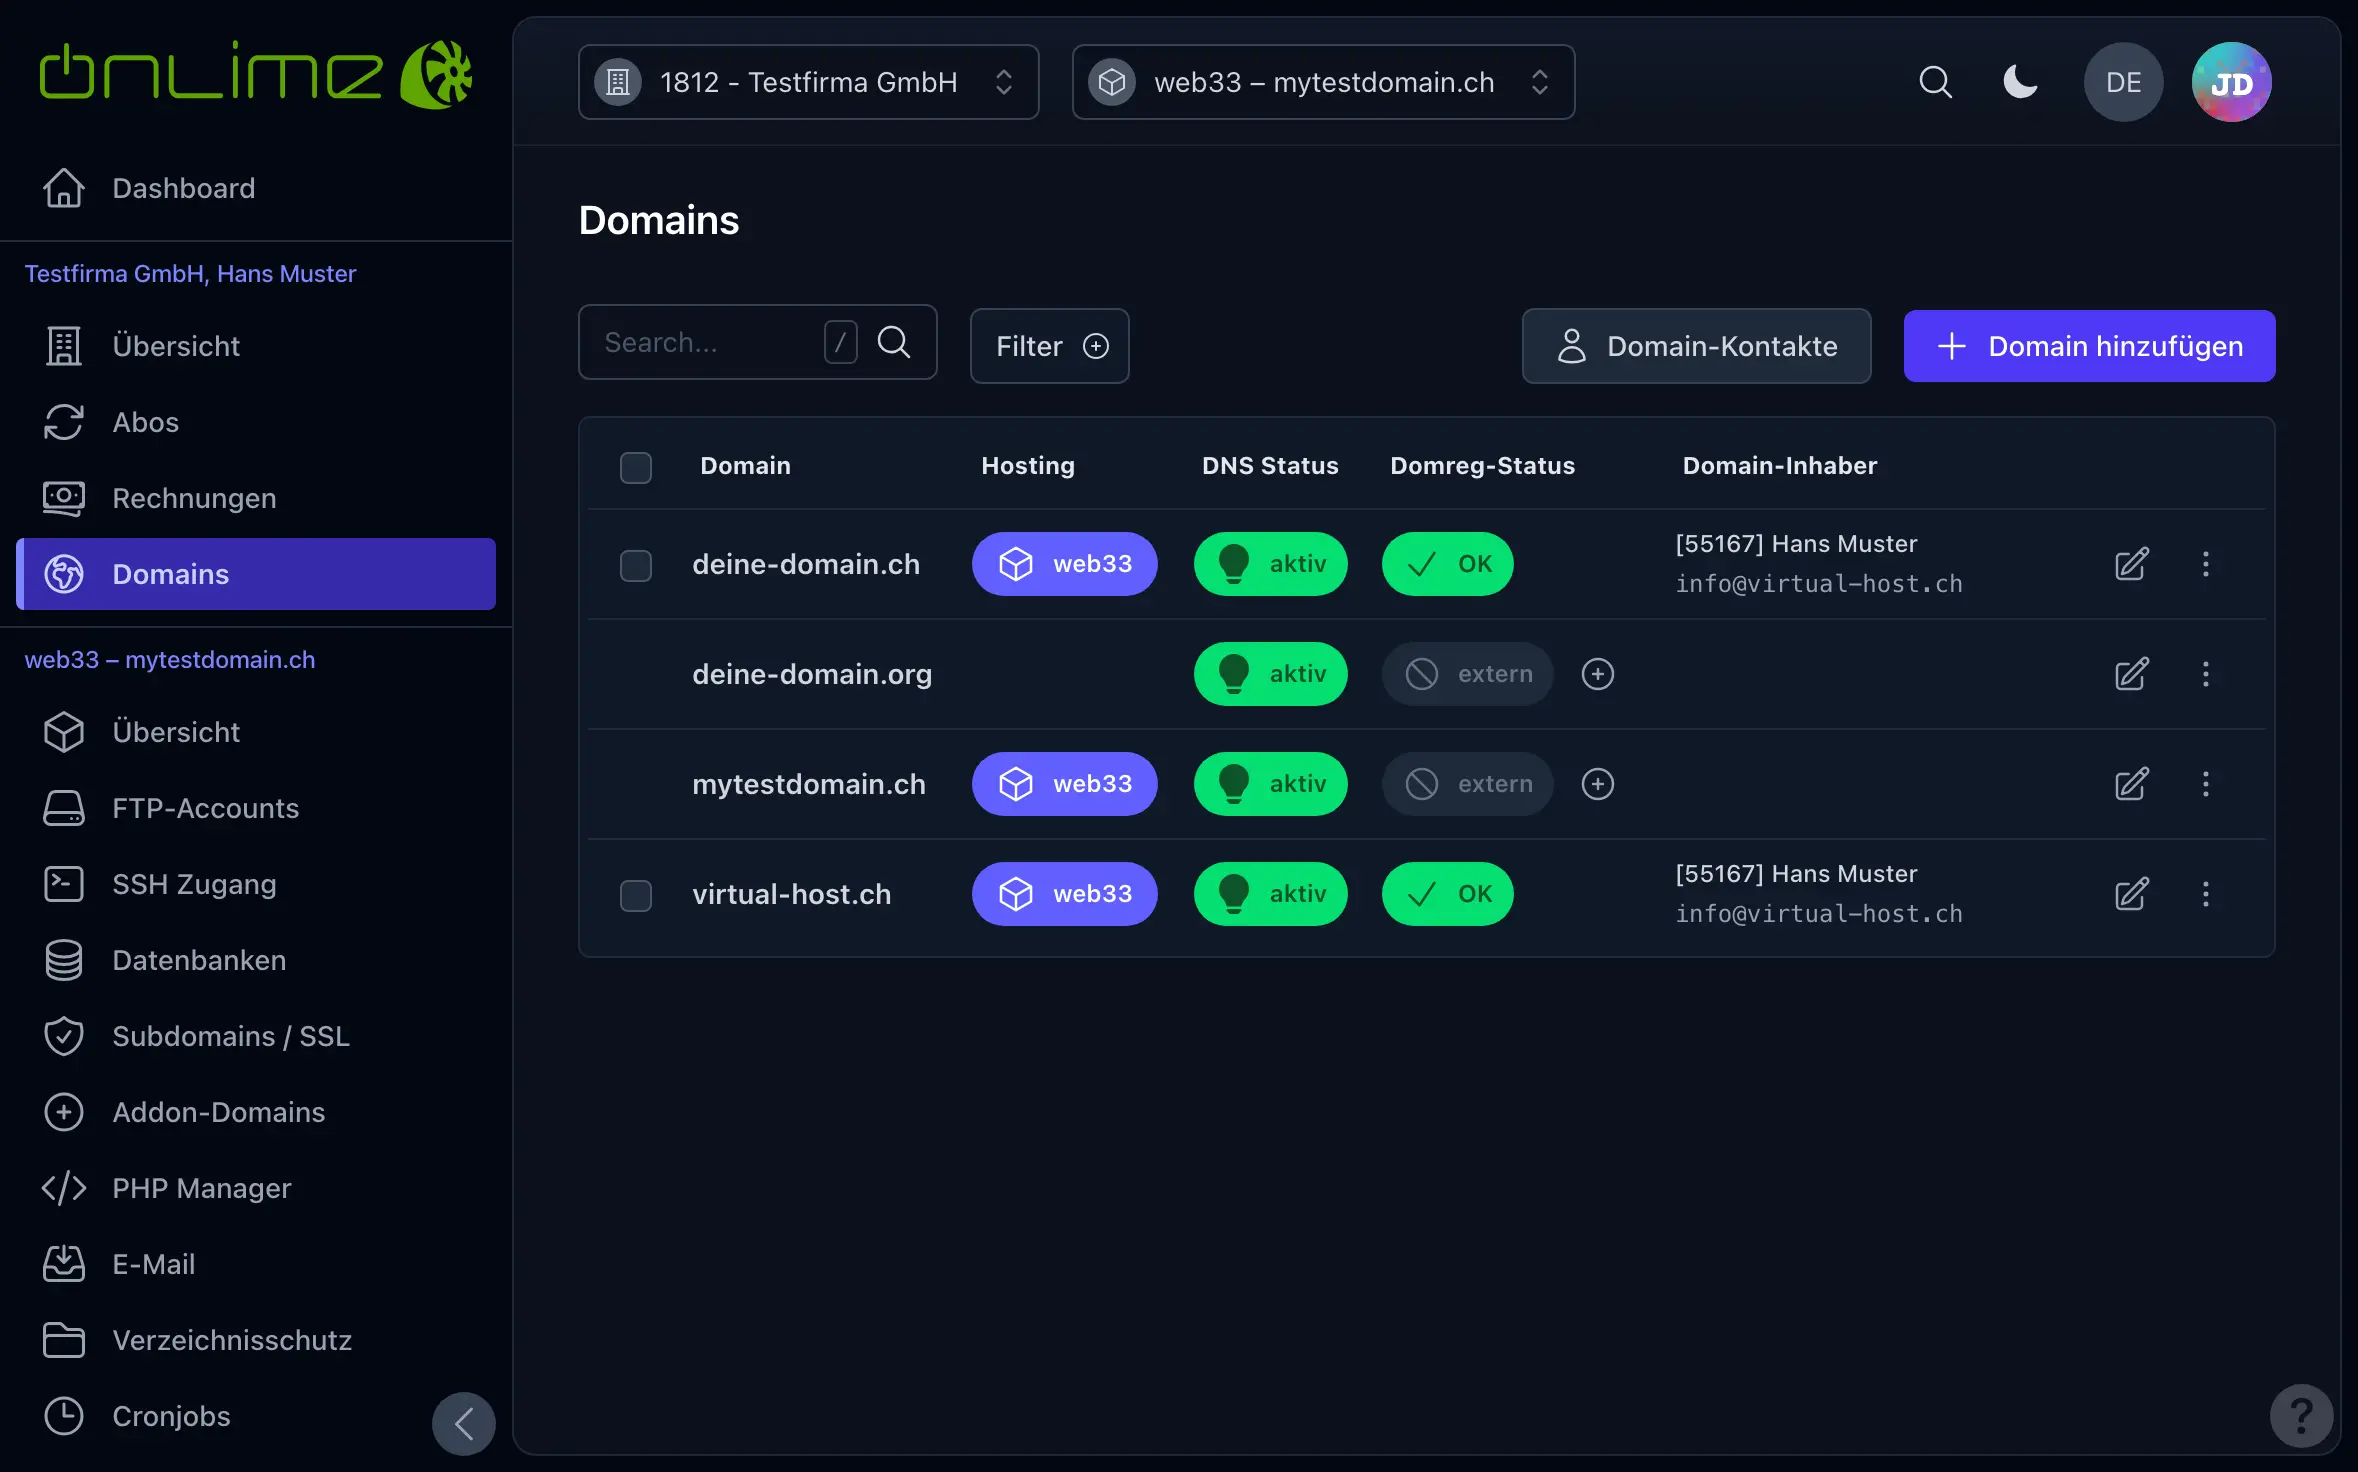Open the help question mark button
Screen dimensions: 2358x1472
tap(2301, 1415)
